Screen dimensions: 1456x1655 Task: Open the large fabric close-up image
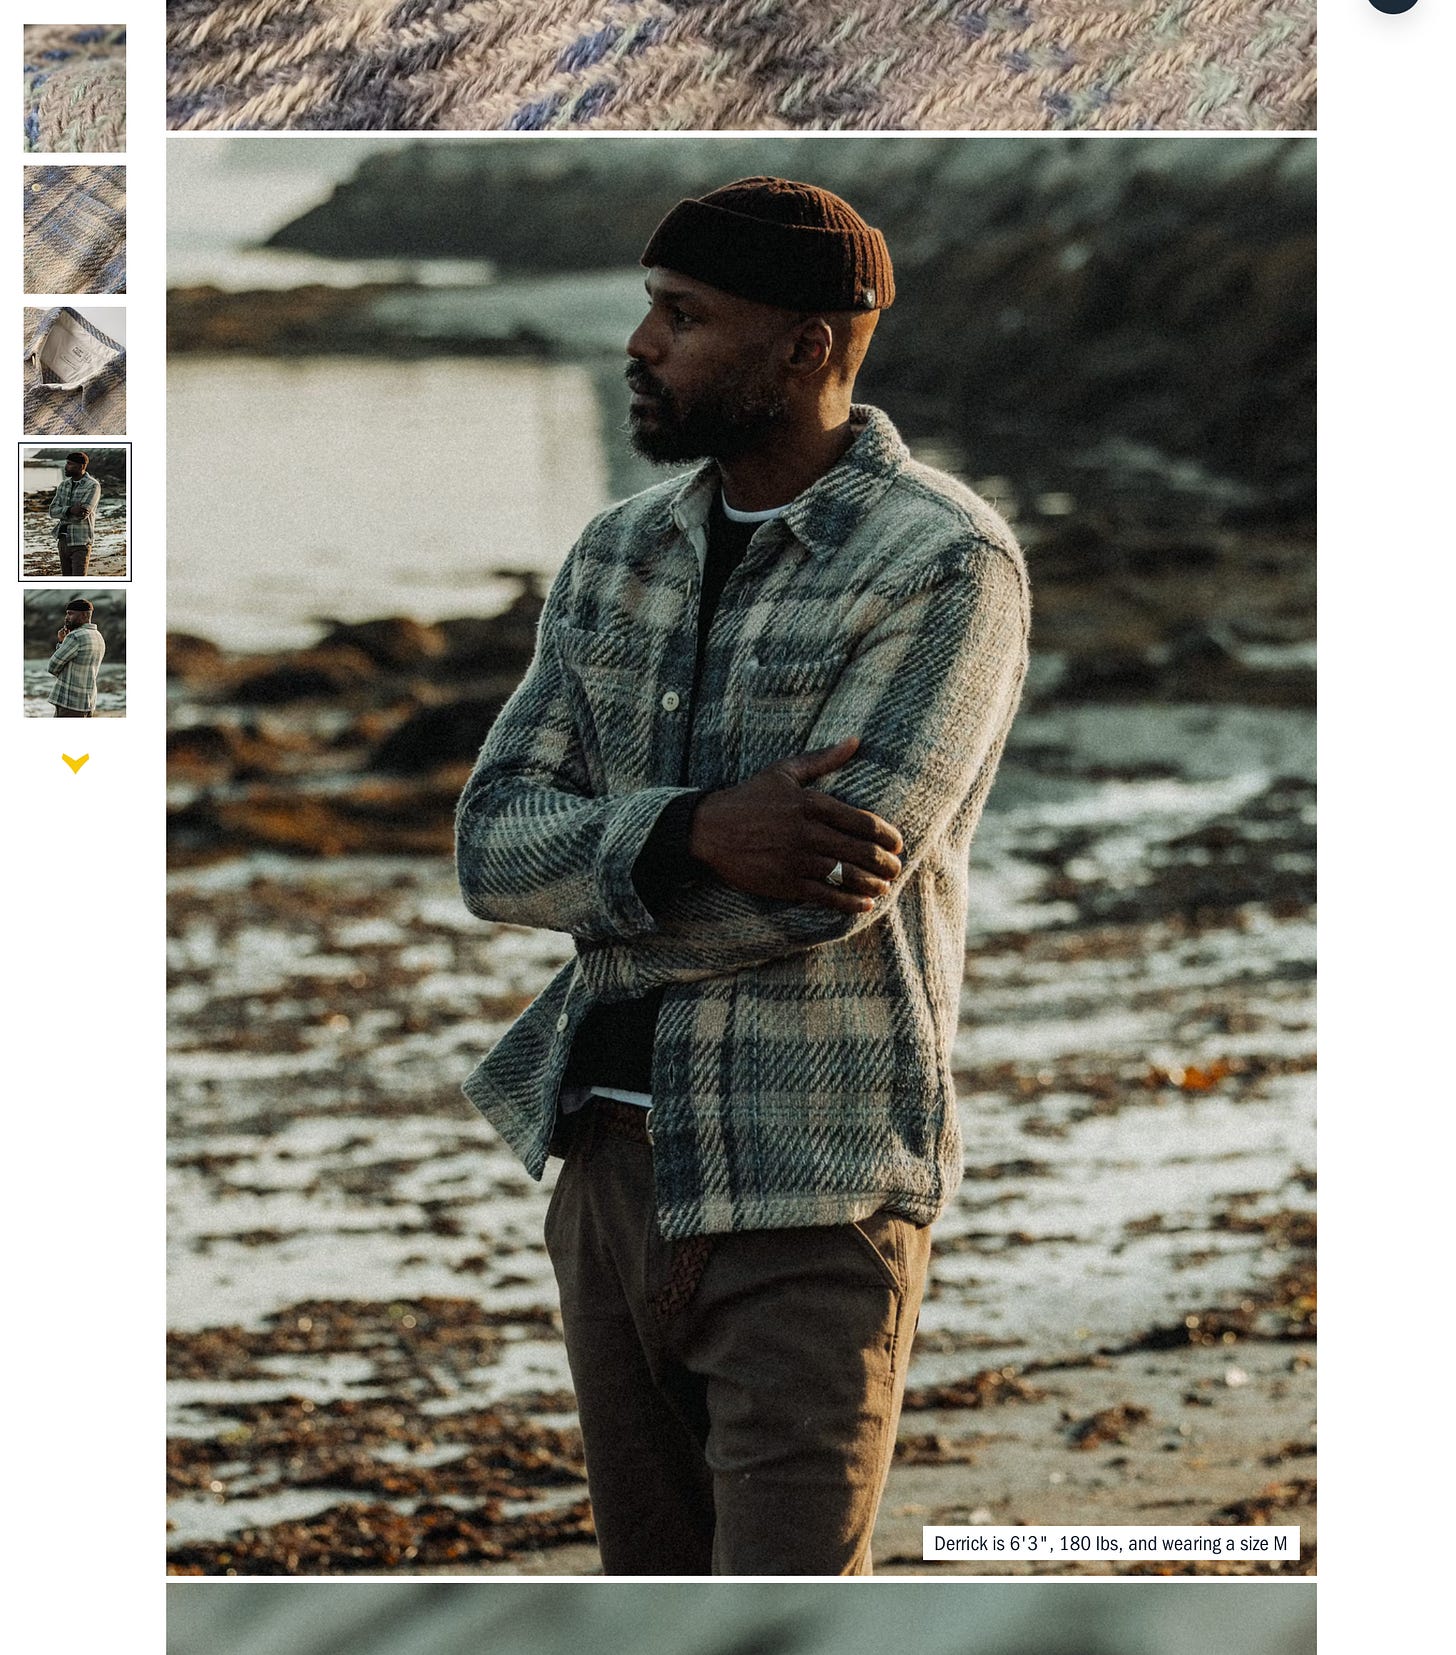coord(741,65)
